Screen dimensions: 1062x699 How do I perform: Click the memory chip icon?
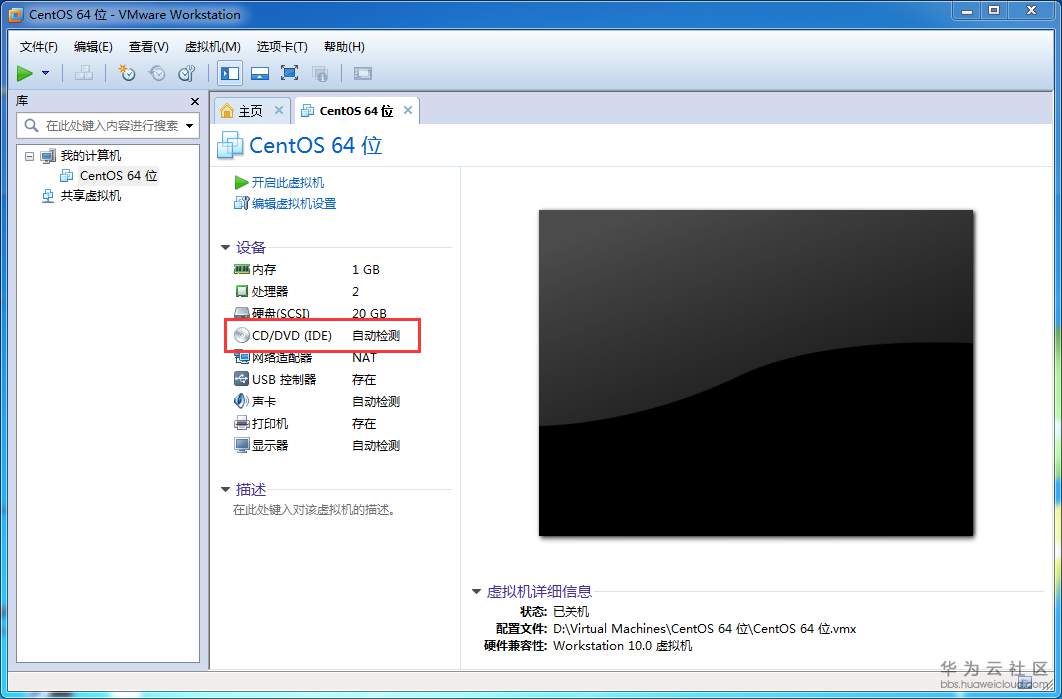click(x=242, y=269)
